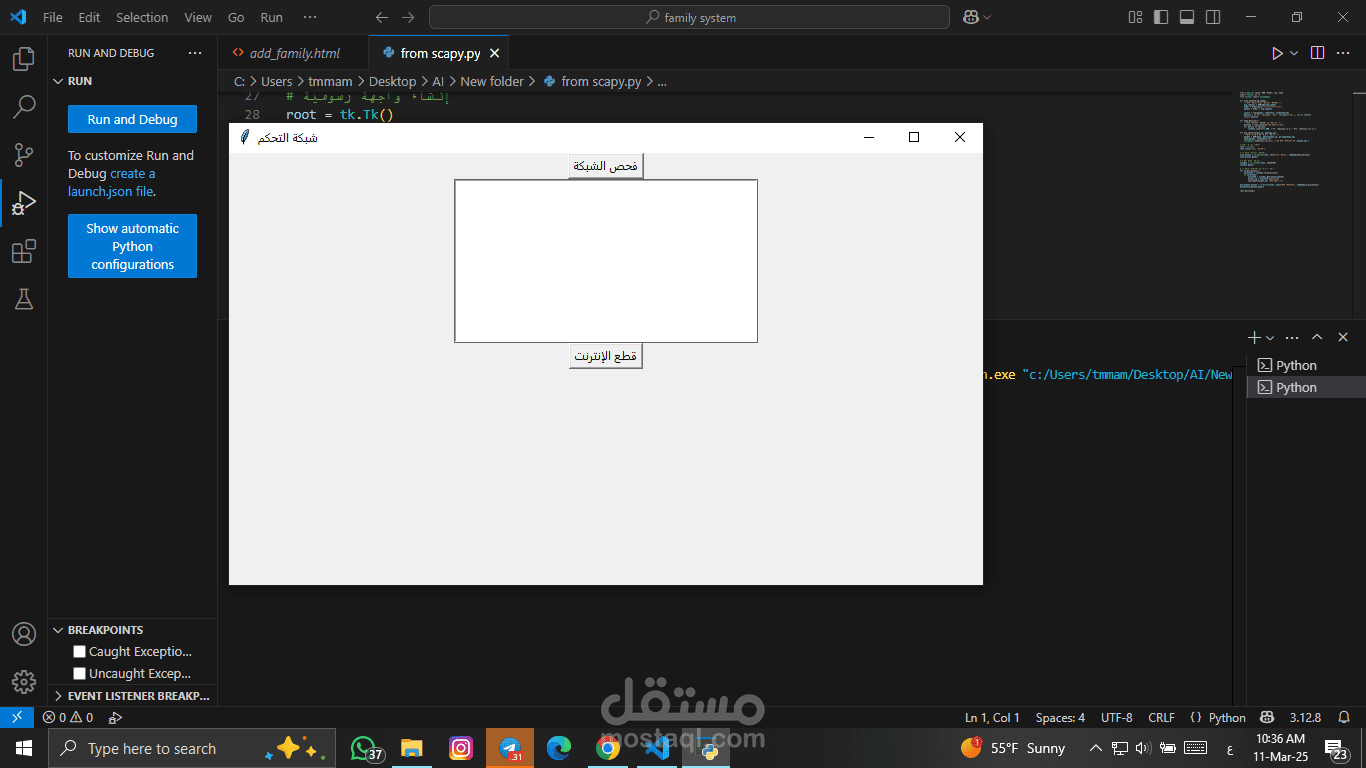Open the Copilot icon near search bar
This screenshot has width=1366, height=768.
tap(970, 17)
